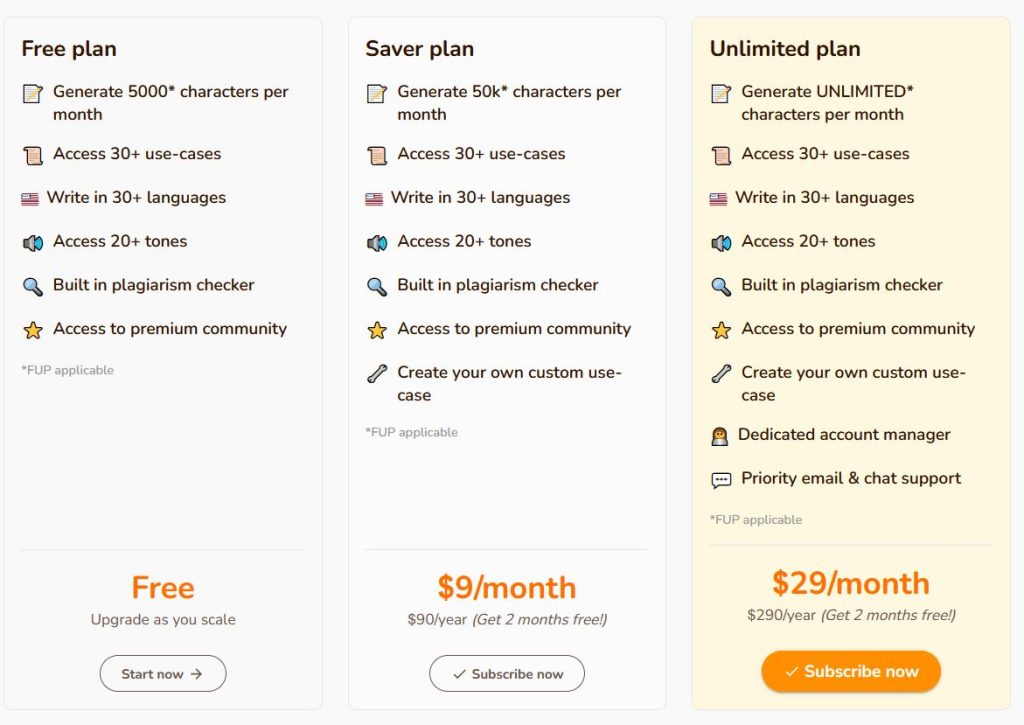Click the speaker icon in Free plan
Viewport: 1024px width, 725px height.
point(33,243)
